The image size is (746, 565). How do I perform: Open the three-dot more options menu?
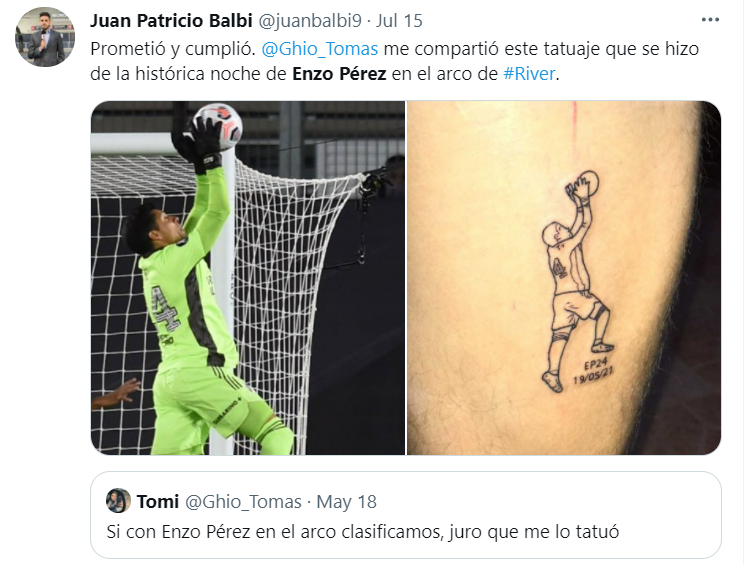(x=710, y=20)
